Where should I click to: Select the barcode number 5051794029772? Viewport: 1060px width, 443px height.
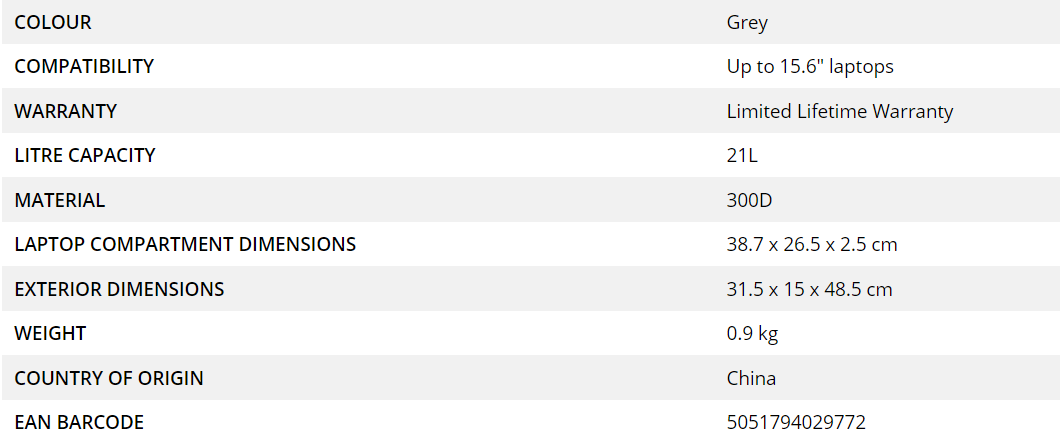click(796, 422)
